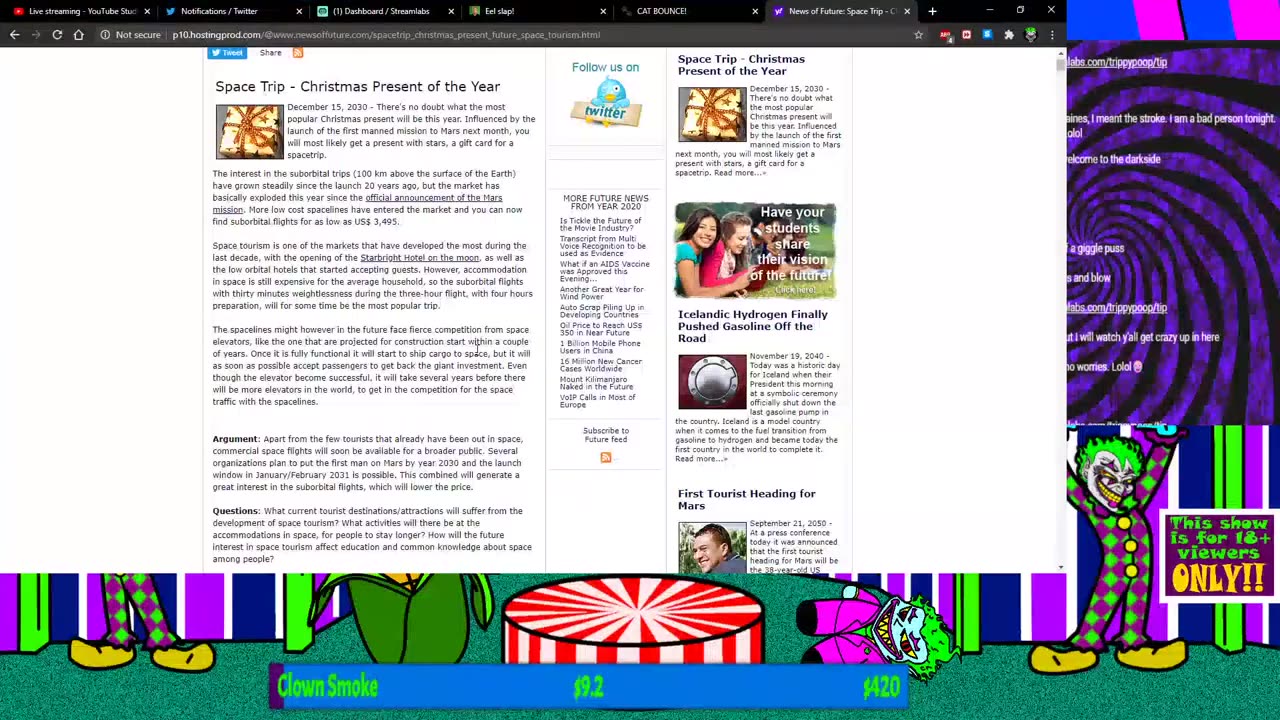Click the First Tourist man portrait thumbnail
Screen dimensions: 1280x720
712,546
